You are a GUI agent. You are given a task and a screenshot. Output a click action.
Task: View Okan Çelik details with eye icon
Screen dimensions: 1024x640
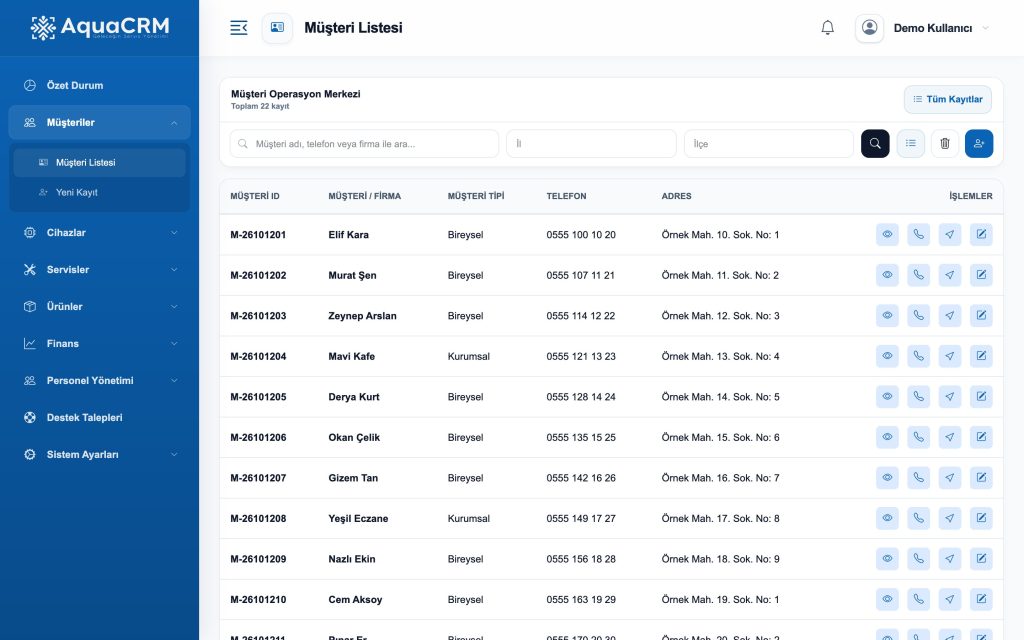(887, 437)
